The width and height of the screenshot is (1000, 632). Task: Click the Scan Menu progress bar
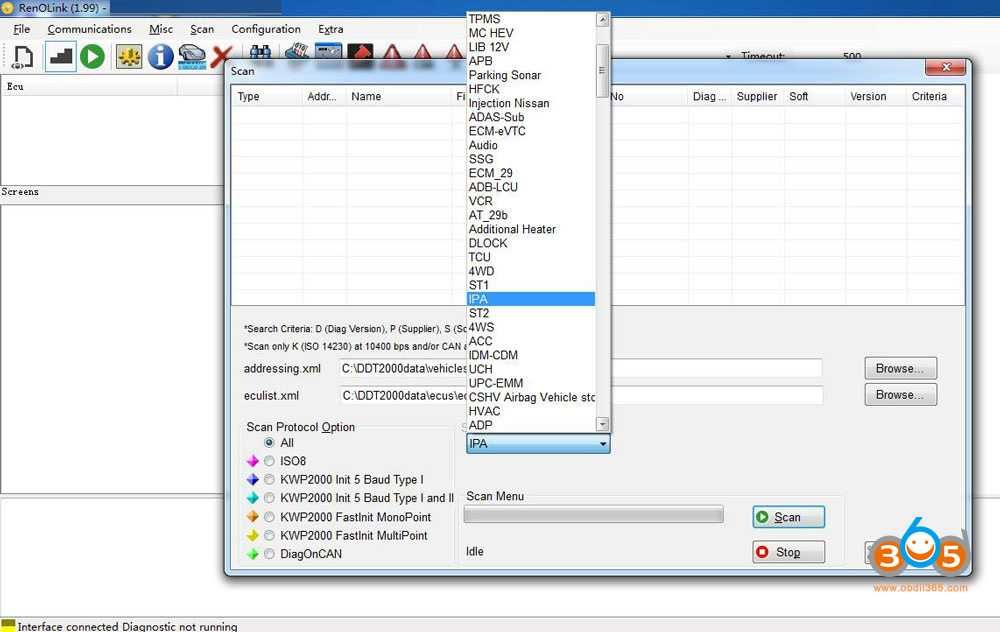(x=594, y=515)
